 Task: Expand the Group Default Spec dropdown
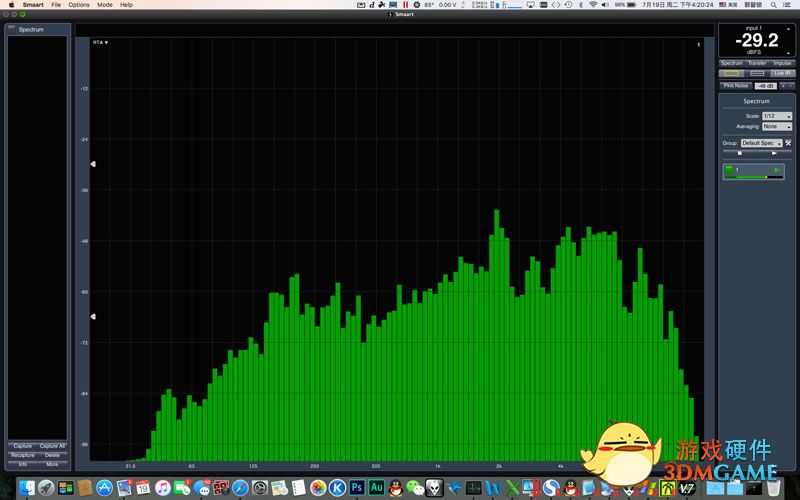tap(761, 143)
